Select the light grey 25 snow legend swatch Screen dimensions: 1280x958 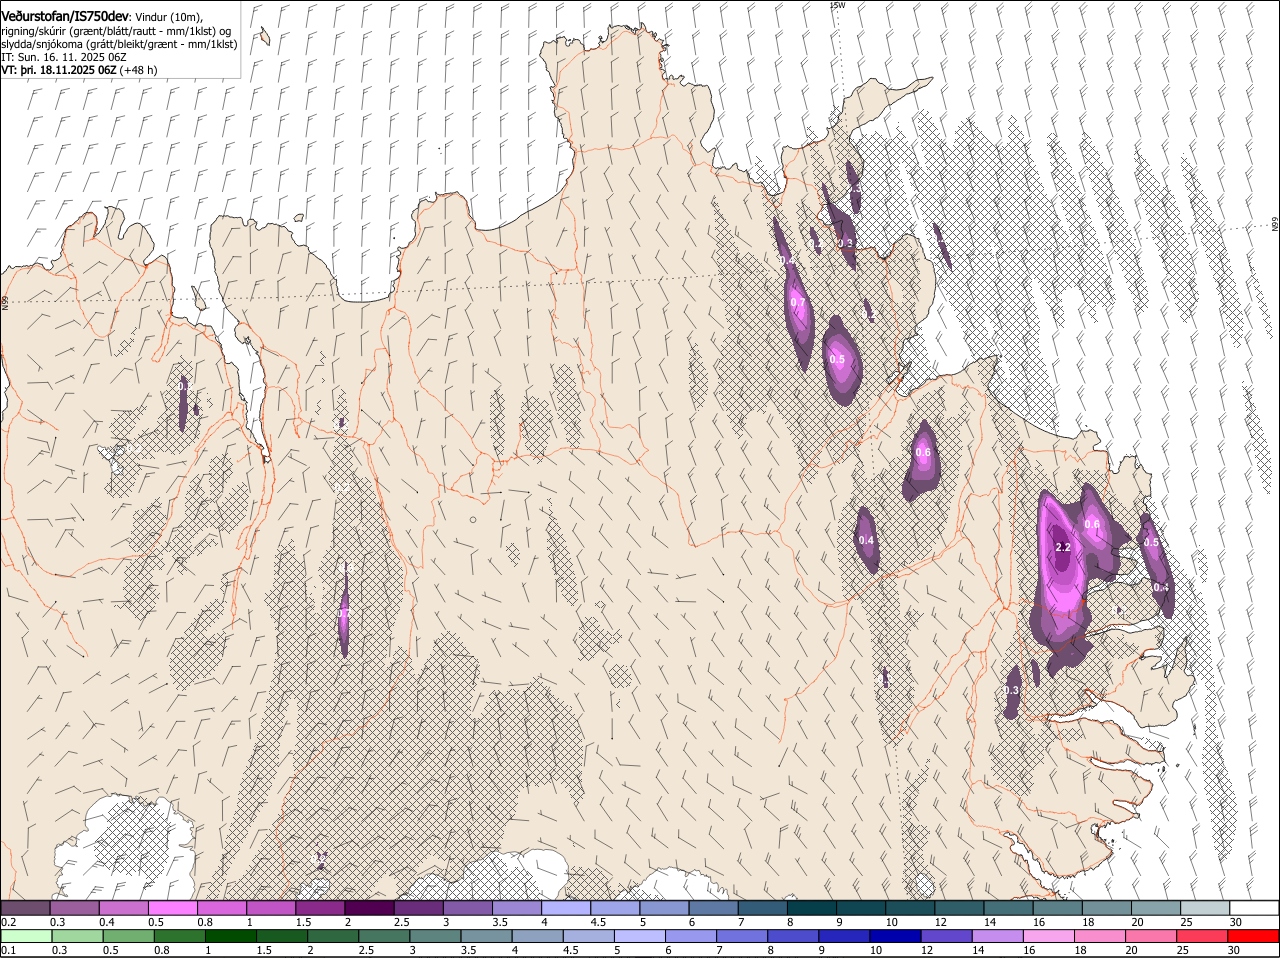click(1205, 908)
